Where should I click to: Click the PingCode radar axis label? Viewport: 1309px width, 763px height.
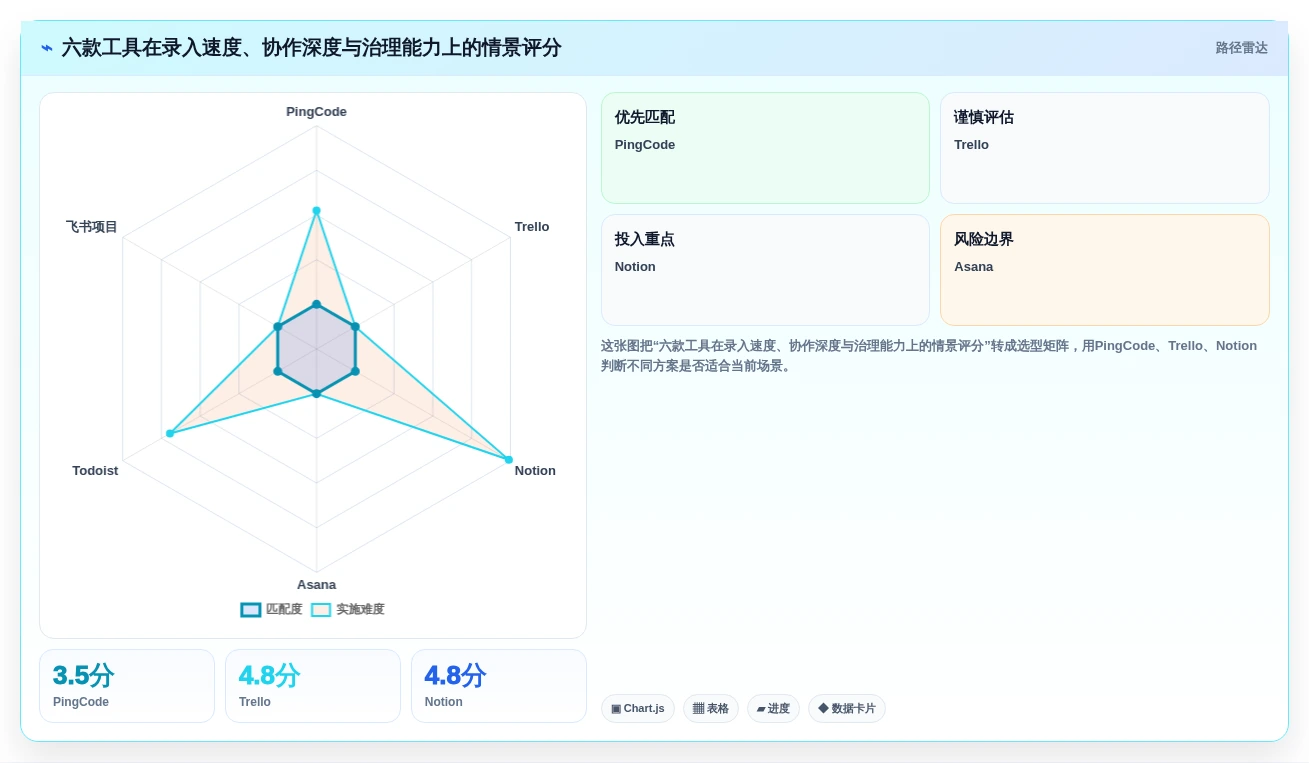316,112
